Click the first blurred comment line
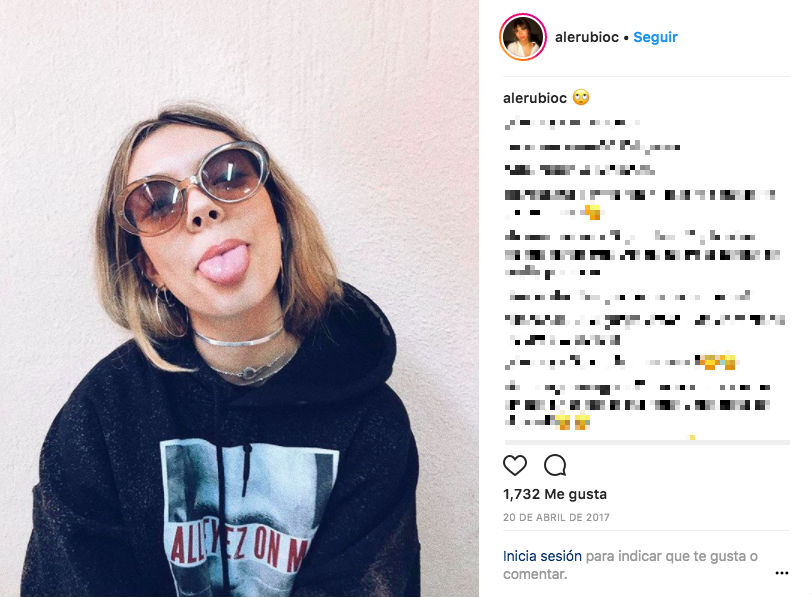This screenshot has height=597, width=812. click(x=572, y=123)
